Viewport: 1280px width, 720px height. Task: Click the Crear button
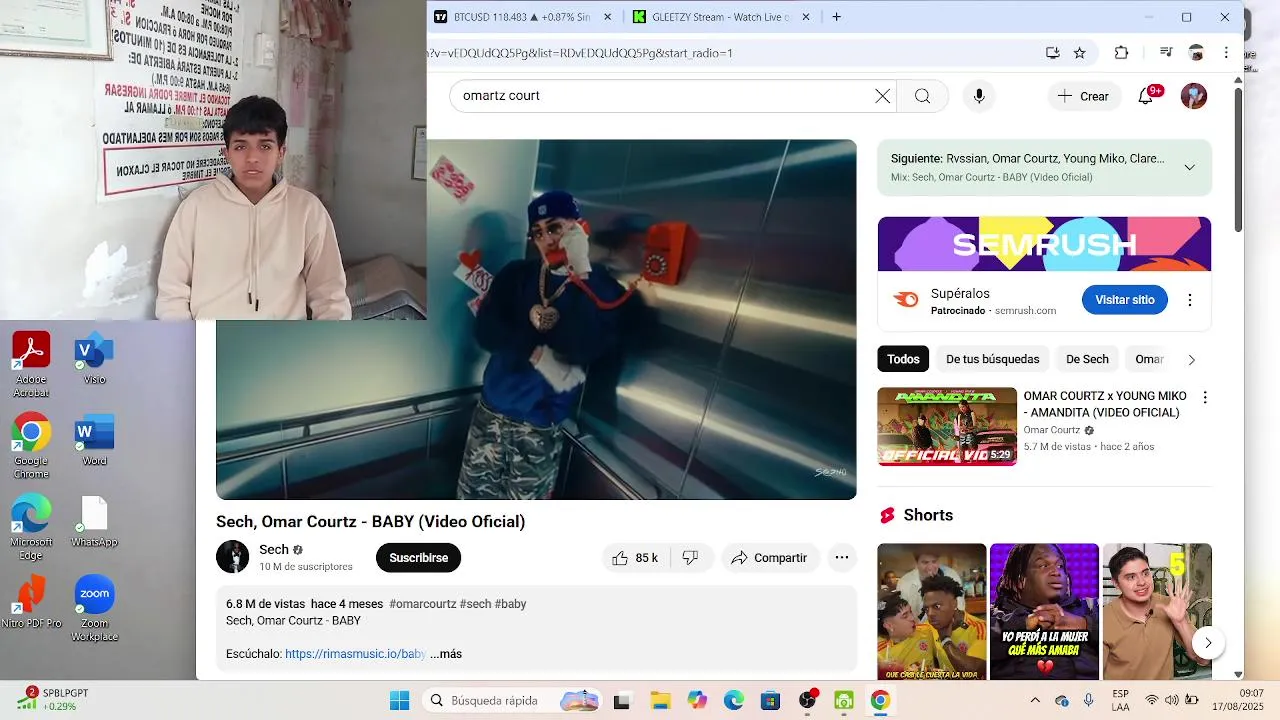1084,96
